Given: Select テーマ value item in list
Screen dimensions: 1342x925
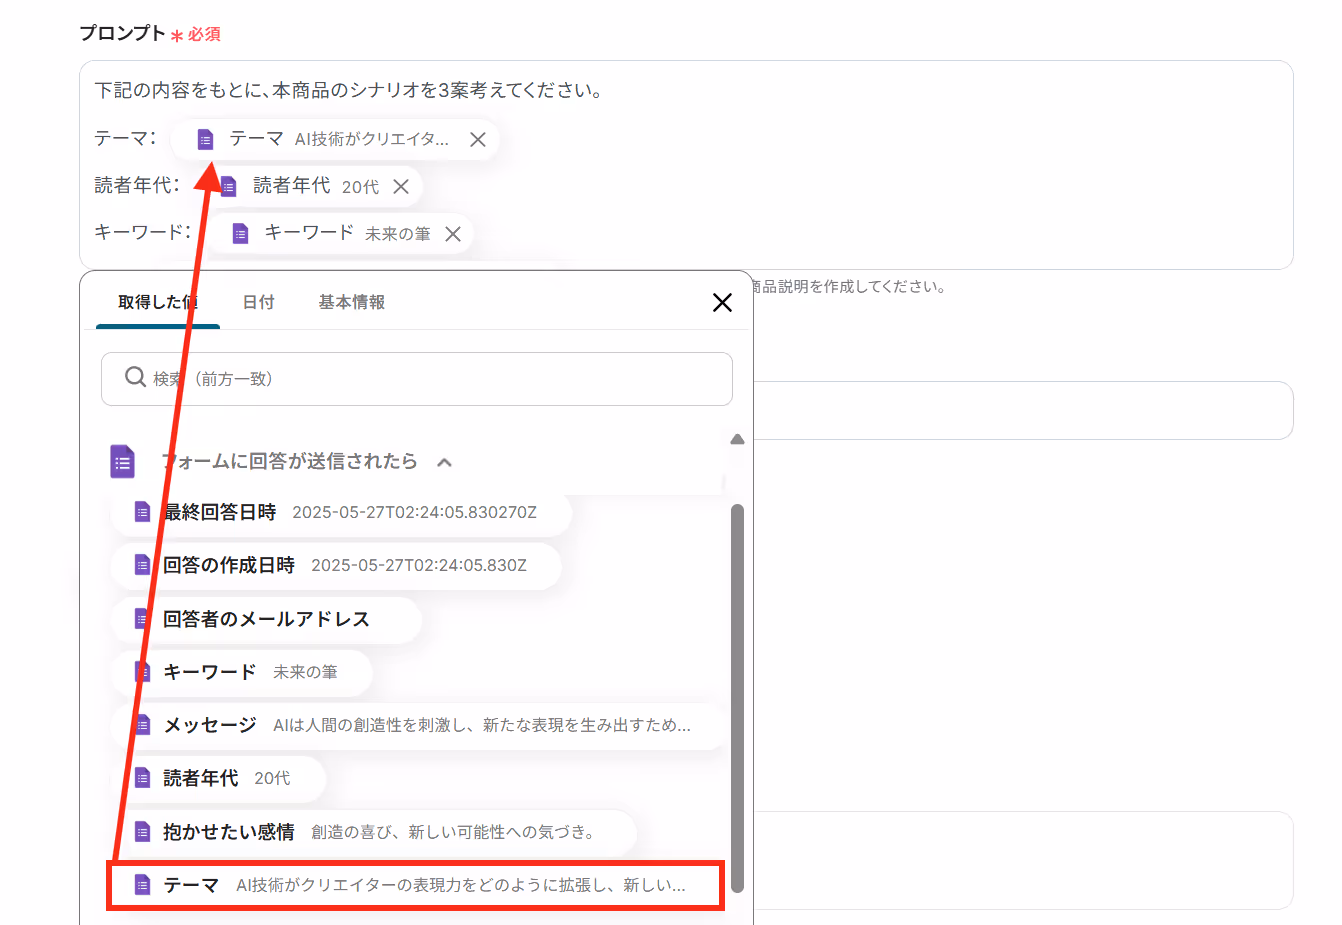Looking at the screenshot, I should click(415, 885).
